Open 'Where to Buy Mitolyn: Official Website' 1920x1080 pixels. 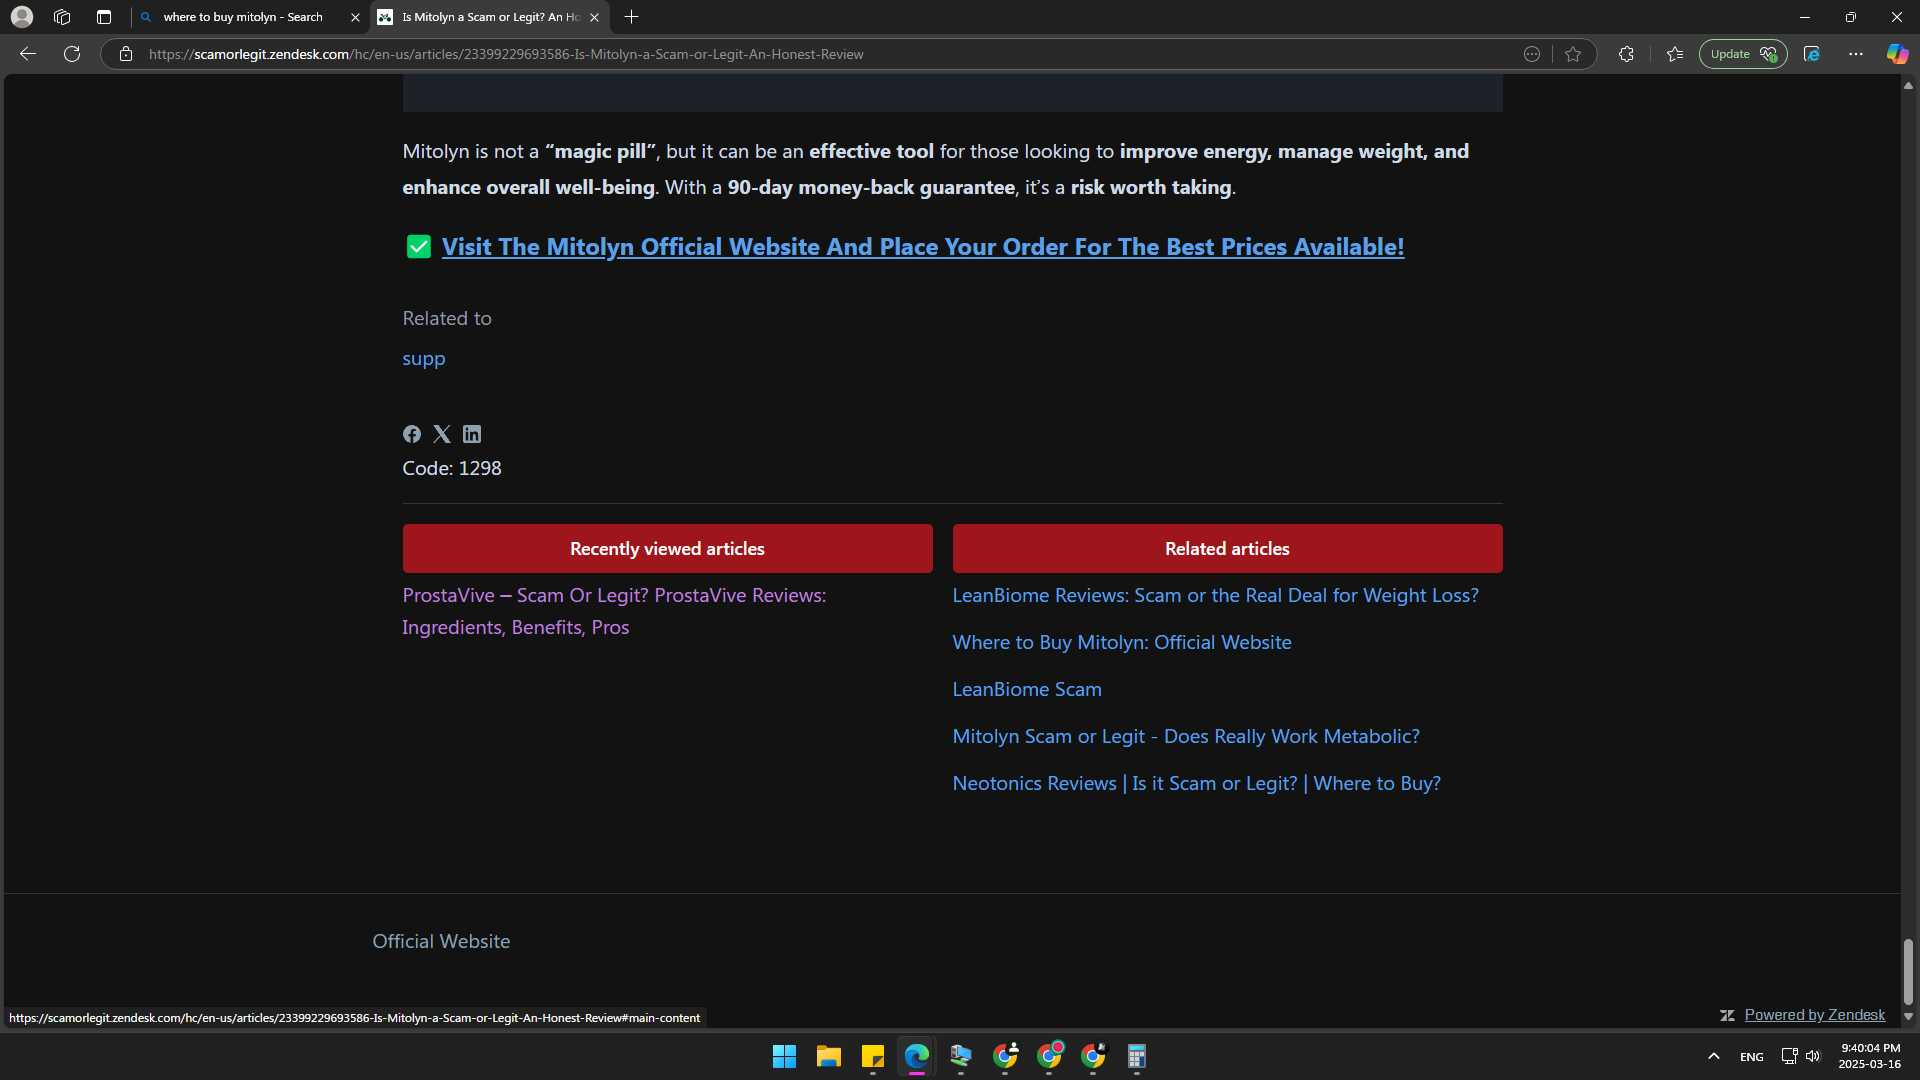coord(1122,642)
